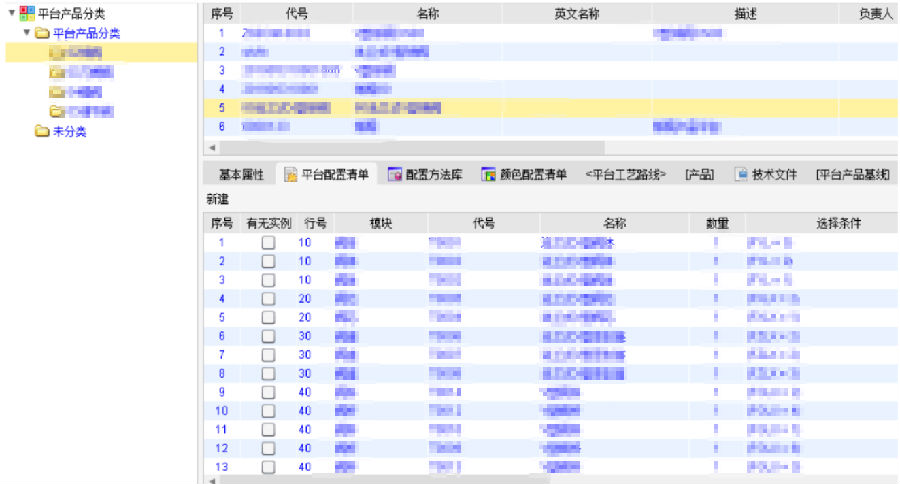The width and height of the screenshot is (900, 484).
Task: Collapse the root 平台产品分类 tree node
Action: pyautogui.click(x=10, y=13)
